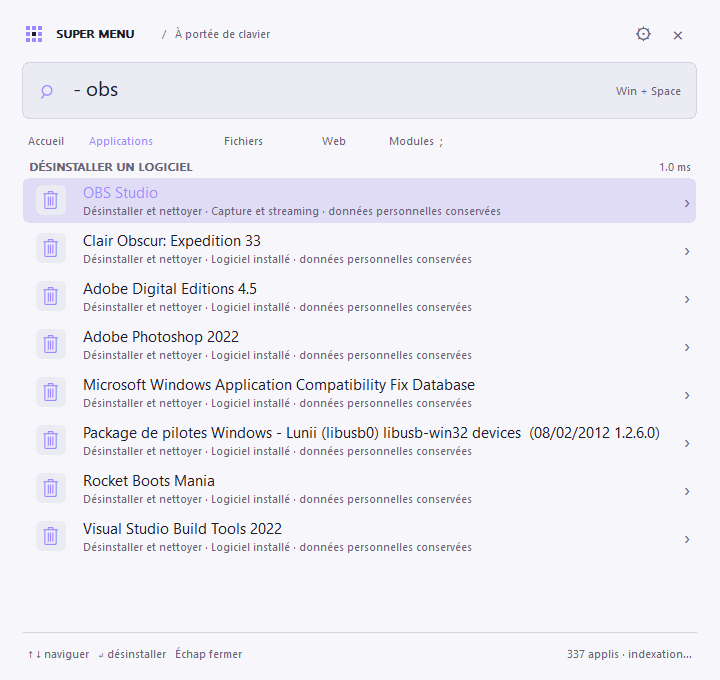Click the 'DÉSINSTALLER UN LOGICIEL' section header
The image size is (720, 680).
click(x=111, y=167)
